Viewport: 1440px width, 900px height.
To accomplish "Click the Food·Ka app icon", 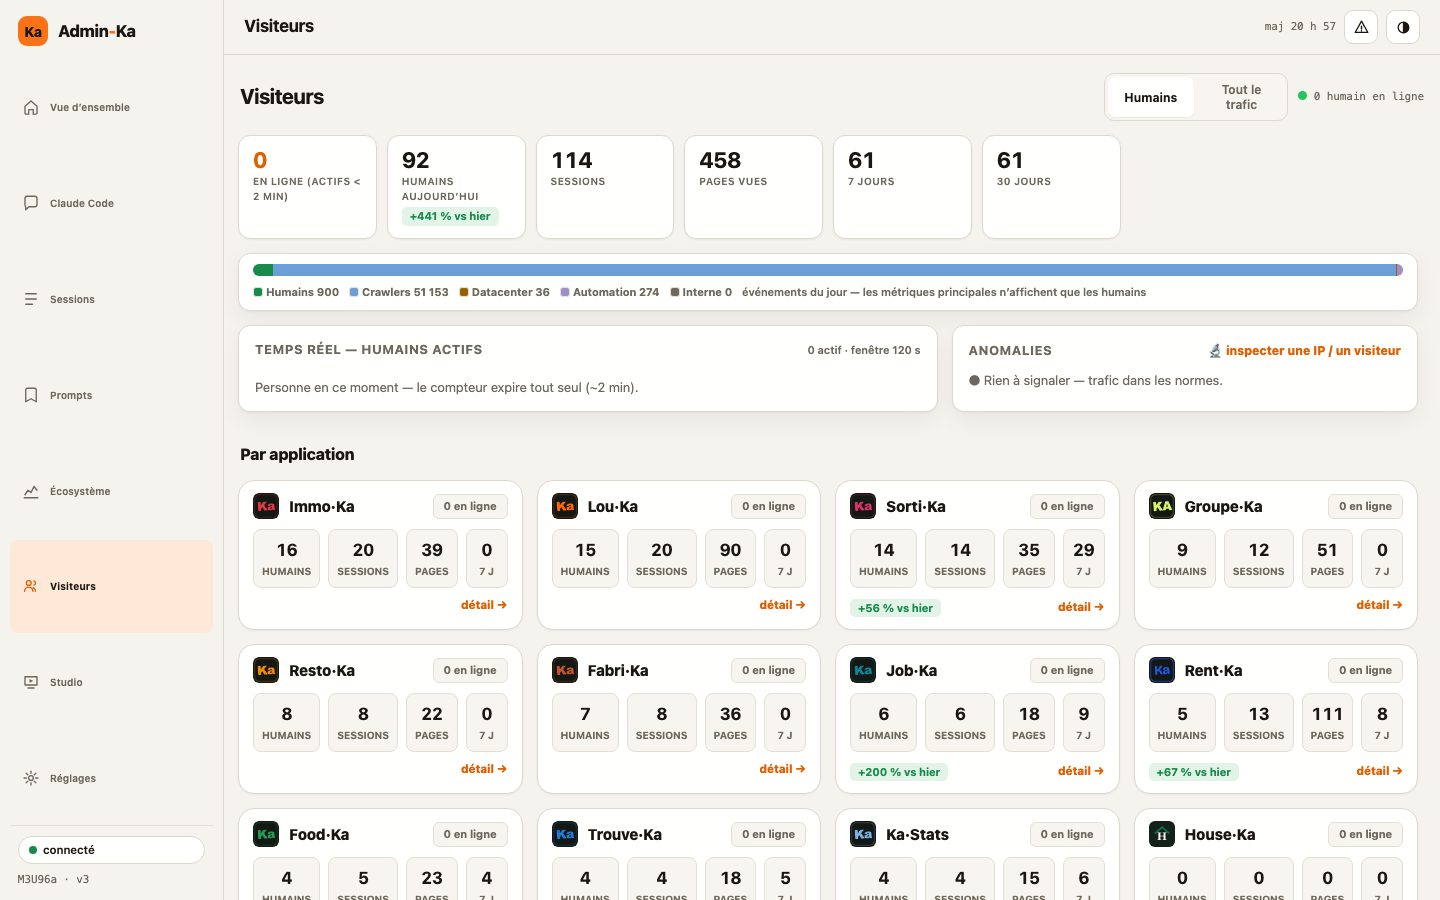I will (x=266, y=834).
